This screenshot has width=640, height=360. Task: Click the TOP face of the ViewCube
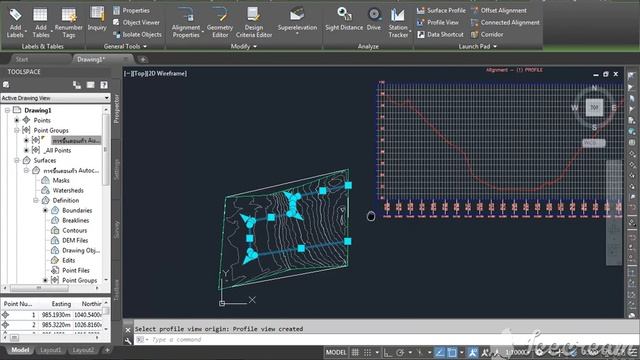[594, 107]
